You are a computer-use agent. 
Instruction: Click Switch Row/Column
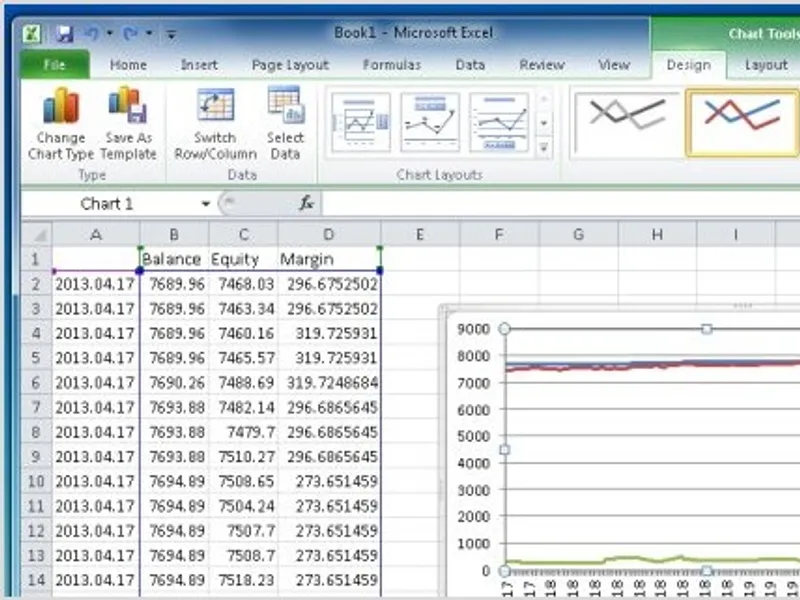tap(215, 123)
